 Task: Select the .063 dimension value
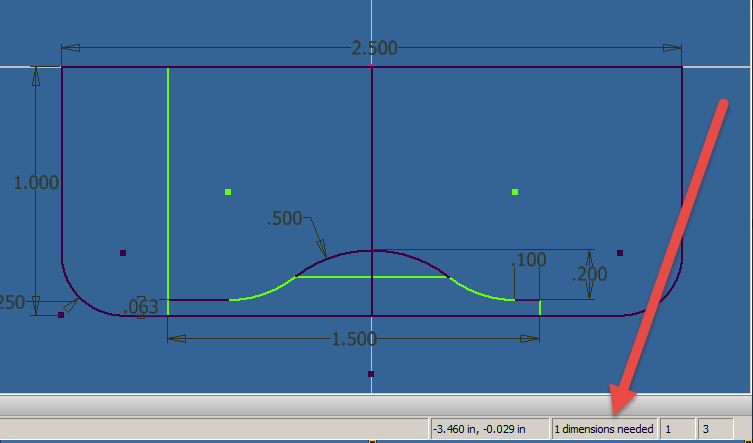tap(141, 307)
